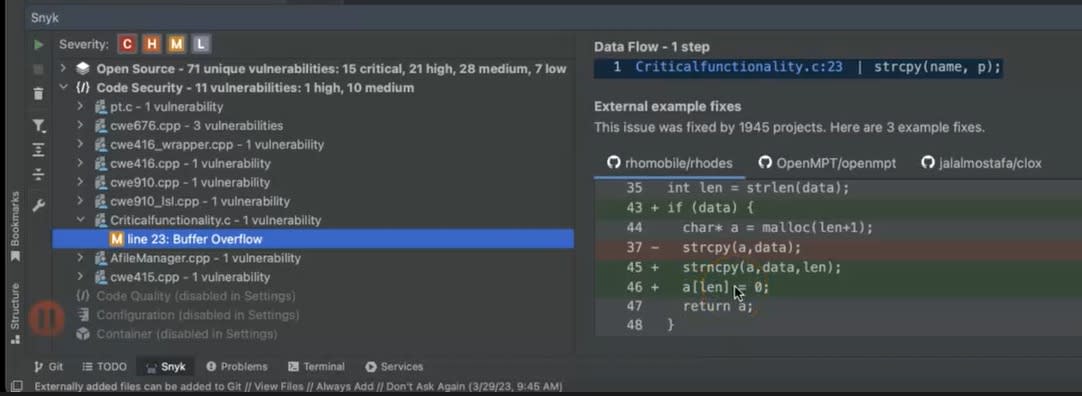
Task: Click the GitHub icon on jalalmostafa/clox tab
Action: 927,164
